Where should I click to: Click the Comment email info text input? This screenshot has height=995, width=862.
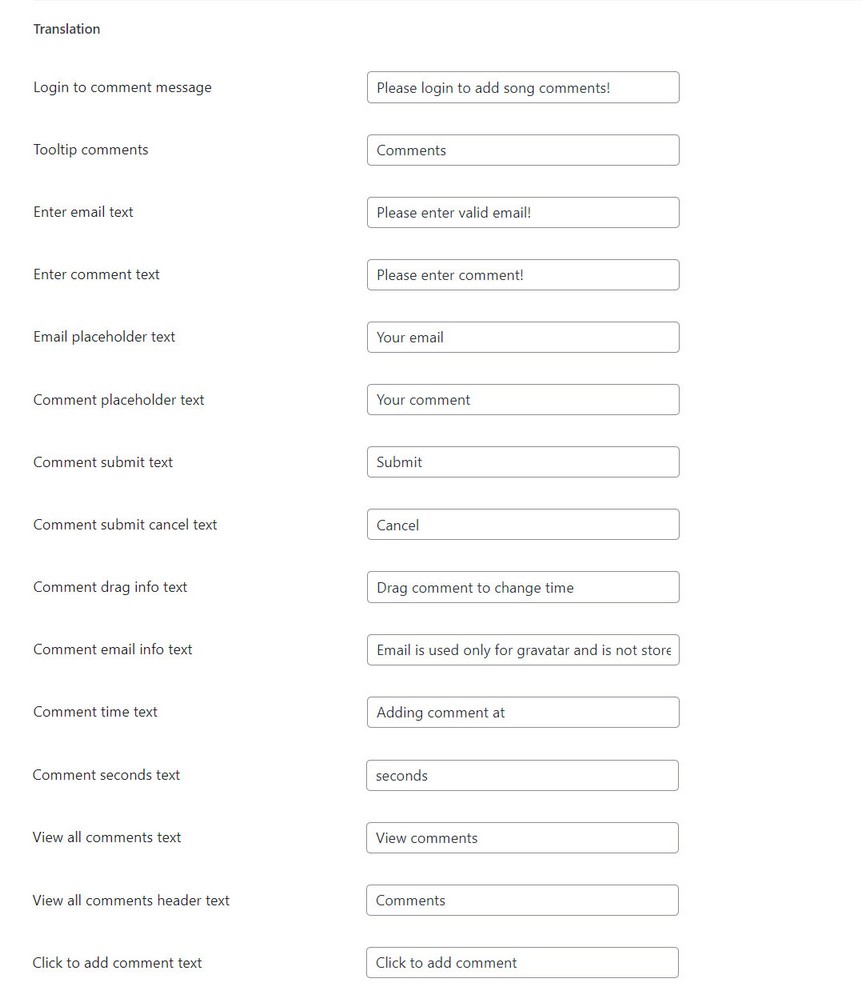click(x=522, y=649)
